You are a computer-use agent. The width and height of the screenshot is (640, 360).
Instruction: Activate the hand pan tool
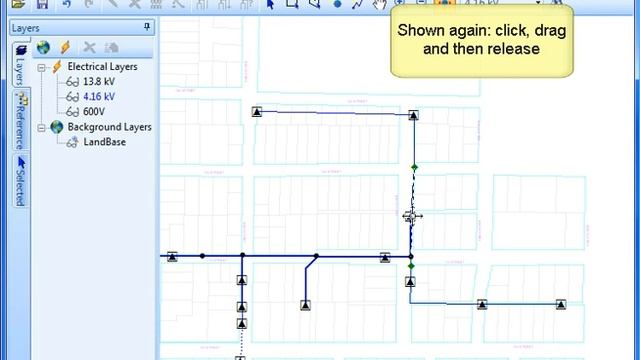click(380, 4)
